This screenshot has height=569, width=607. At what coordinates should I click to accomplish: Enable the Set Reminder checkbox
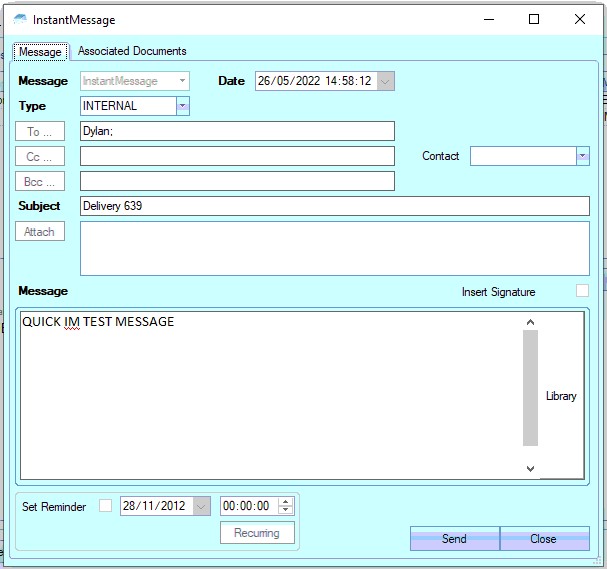click(106, 506)
